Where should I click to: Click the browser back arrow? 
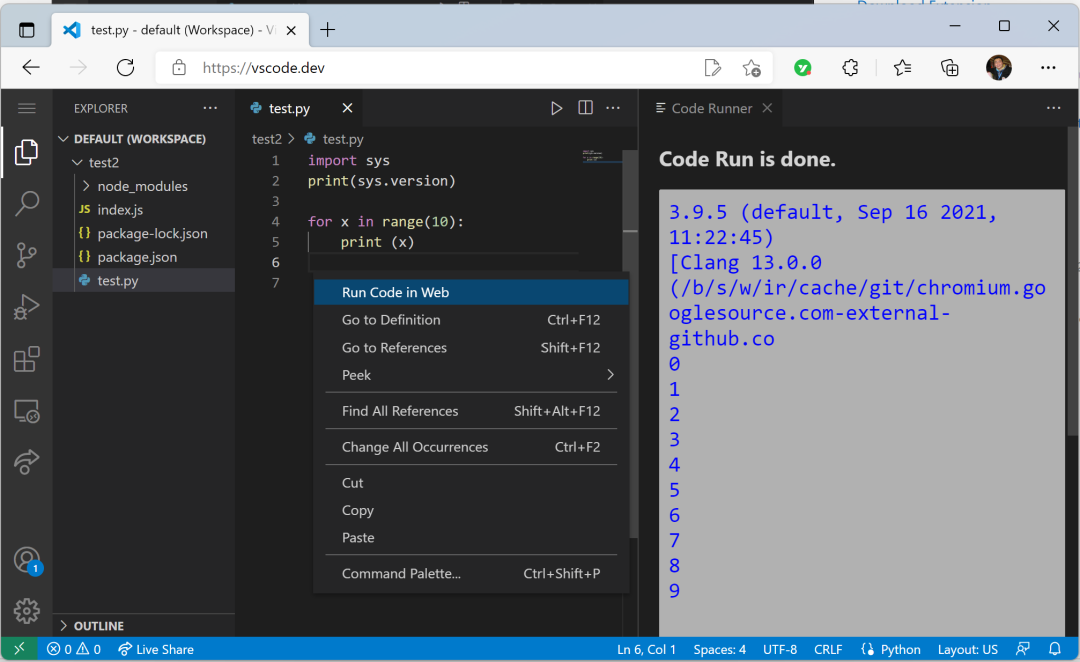31,68
